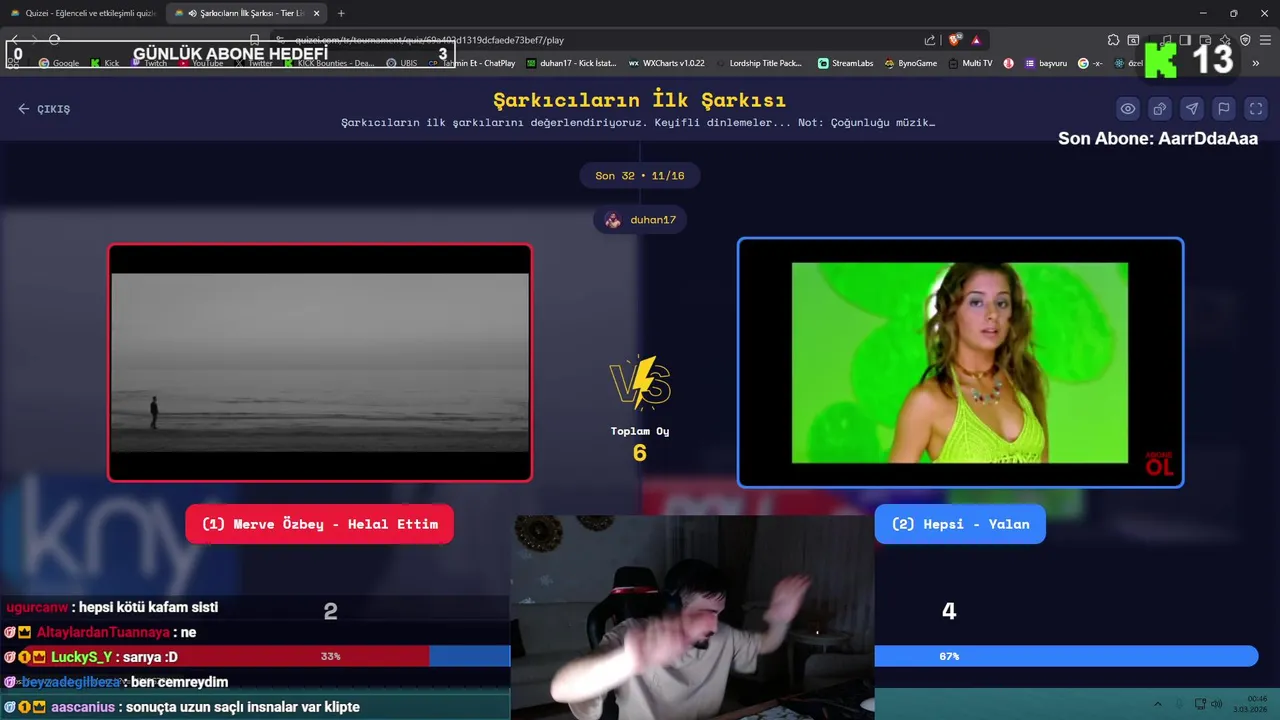Click the username AltaylardanTuannaya in chat

coord(103,632)
